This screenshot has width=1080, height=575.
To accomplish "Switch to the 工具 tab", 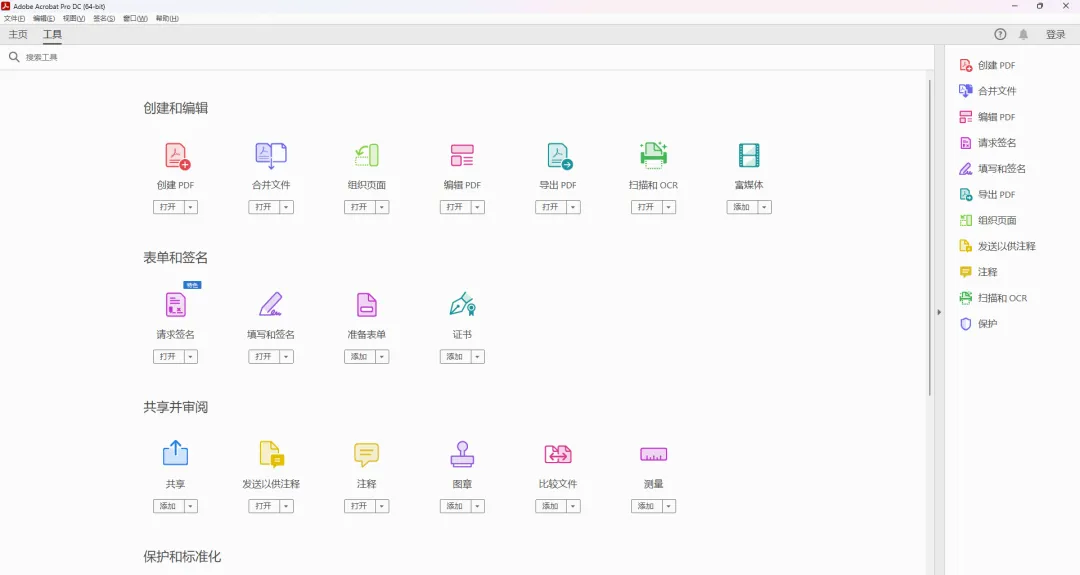I will (52, 34).
